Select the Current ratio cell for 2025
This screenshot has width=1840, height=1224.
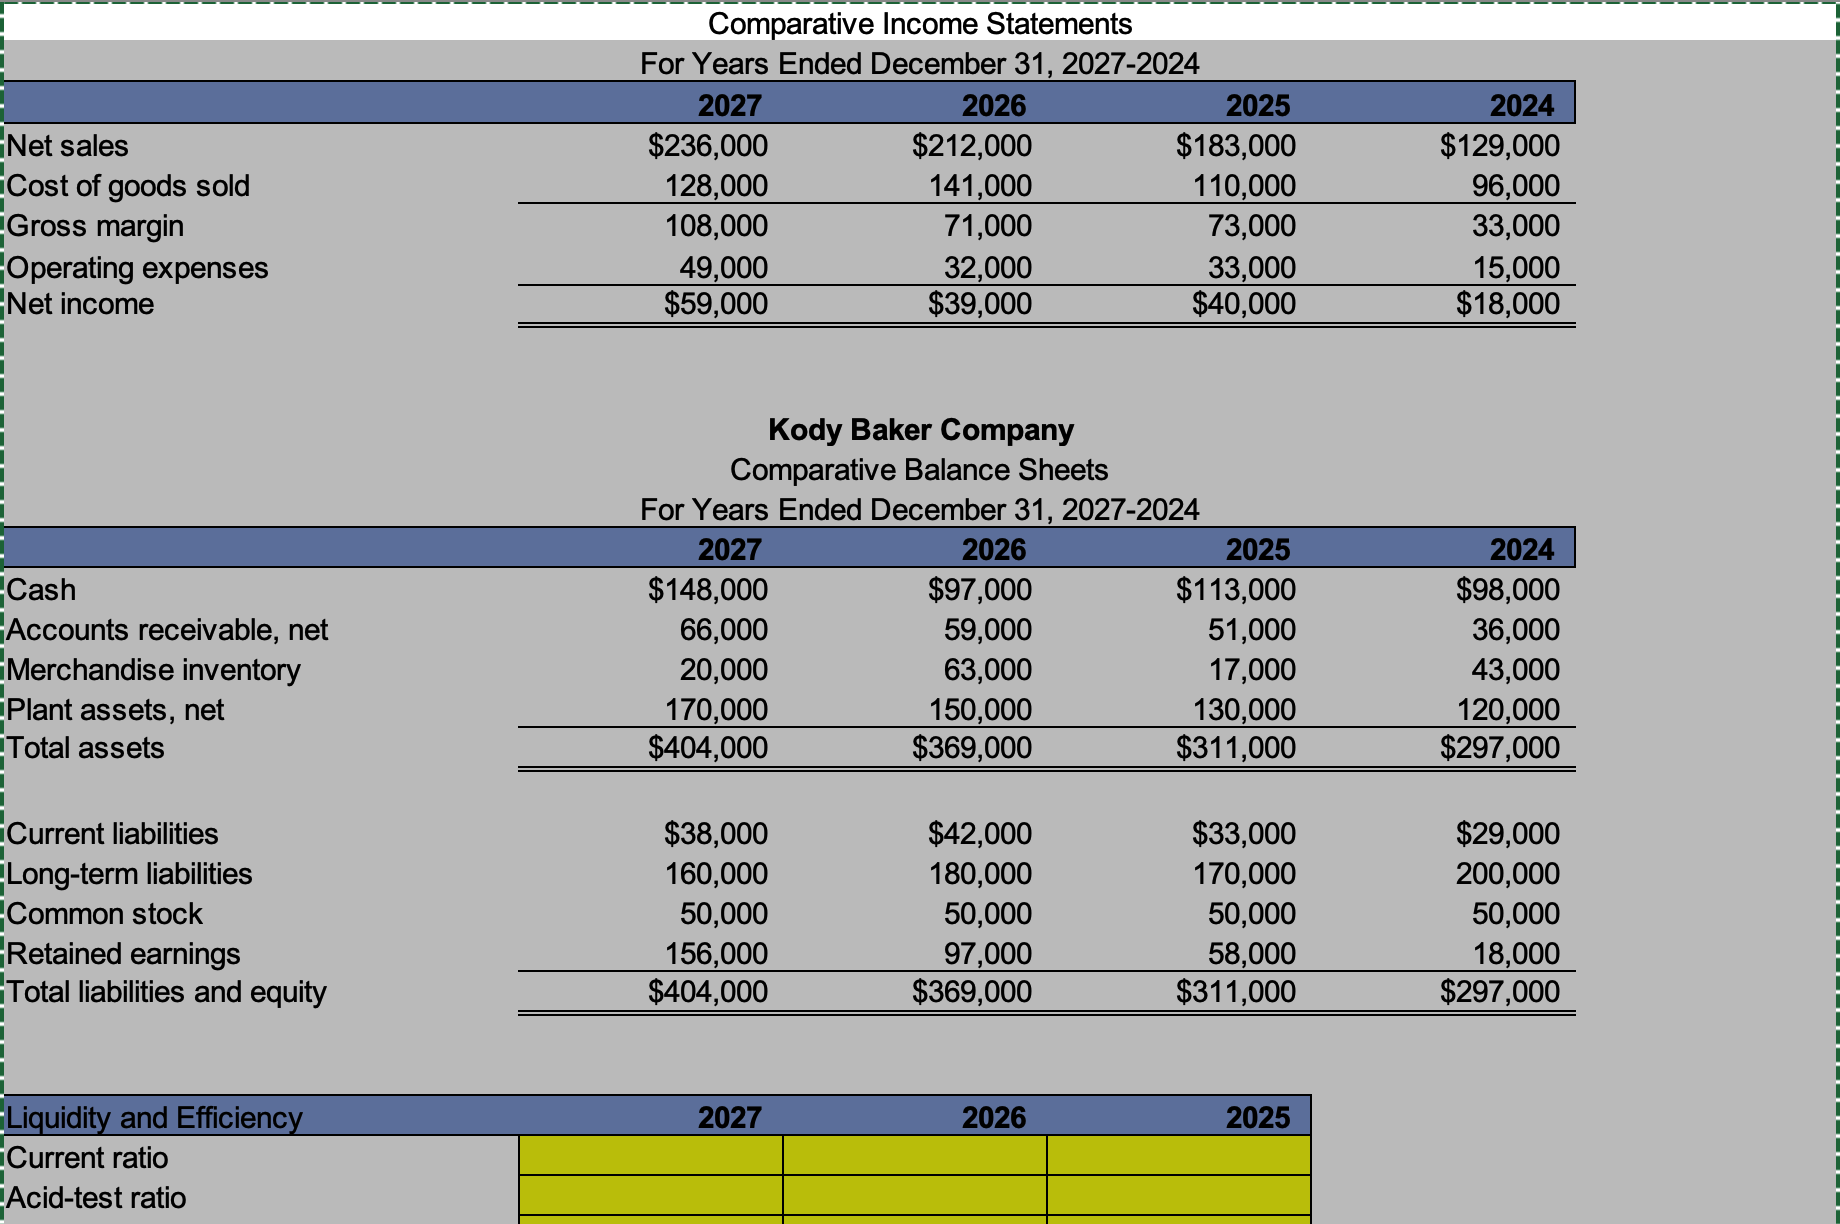coord(1179,1156)
